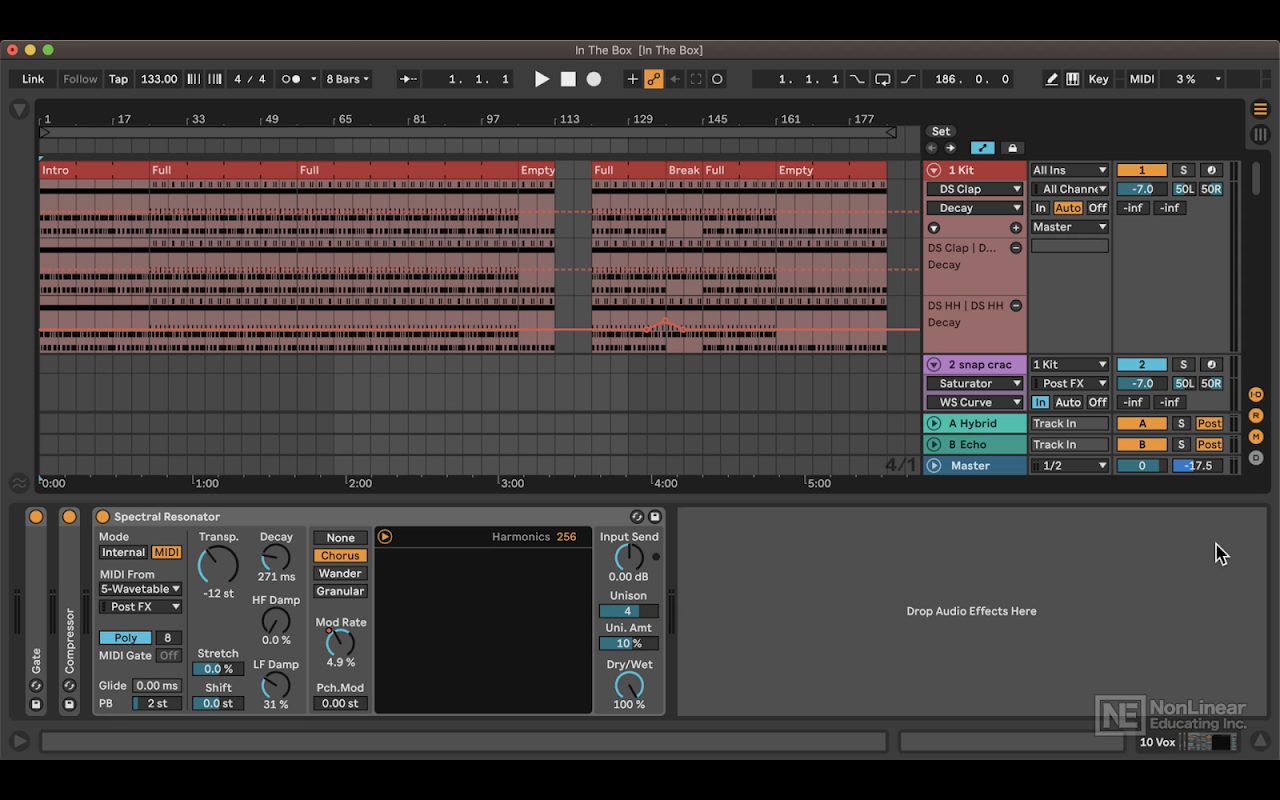The width and height of the screenshot is (1280, 800).
Task: Toggle the spectrogram display play icon
Action: click(x=385, y=537)
